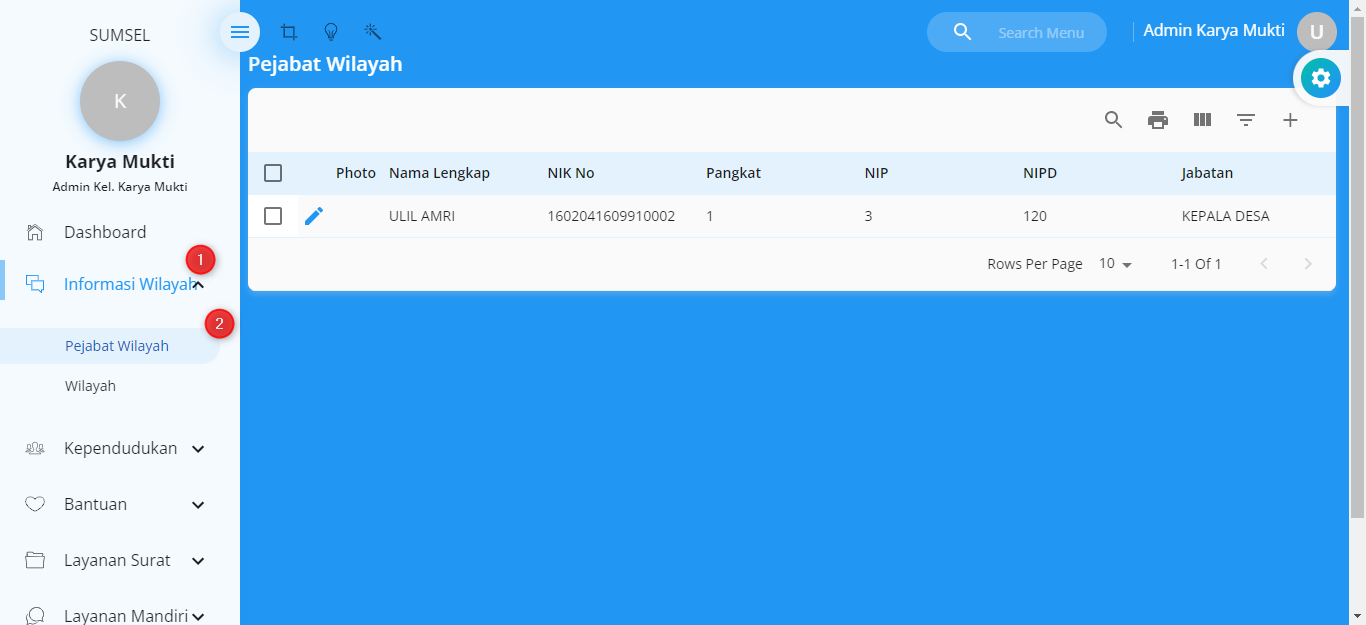Tick the select-all header checkbox
Image resolution: width=1366 pixels, height=625 pixels.
(273, 173)
